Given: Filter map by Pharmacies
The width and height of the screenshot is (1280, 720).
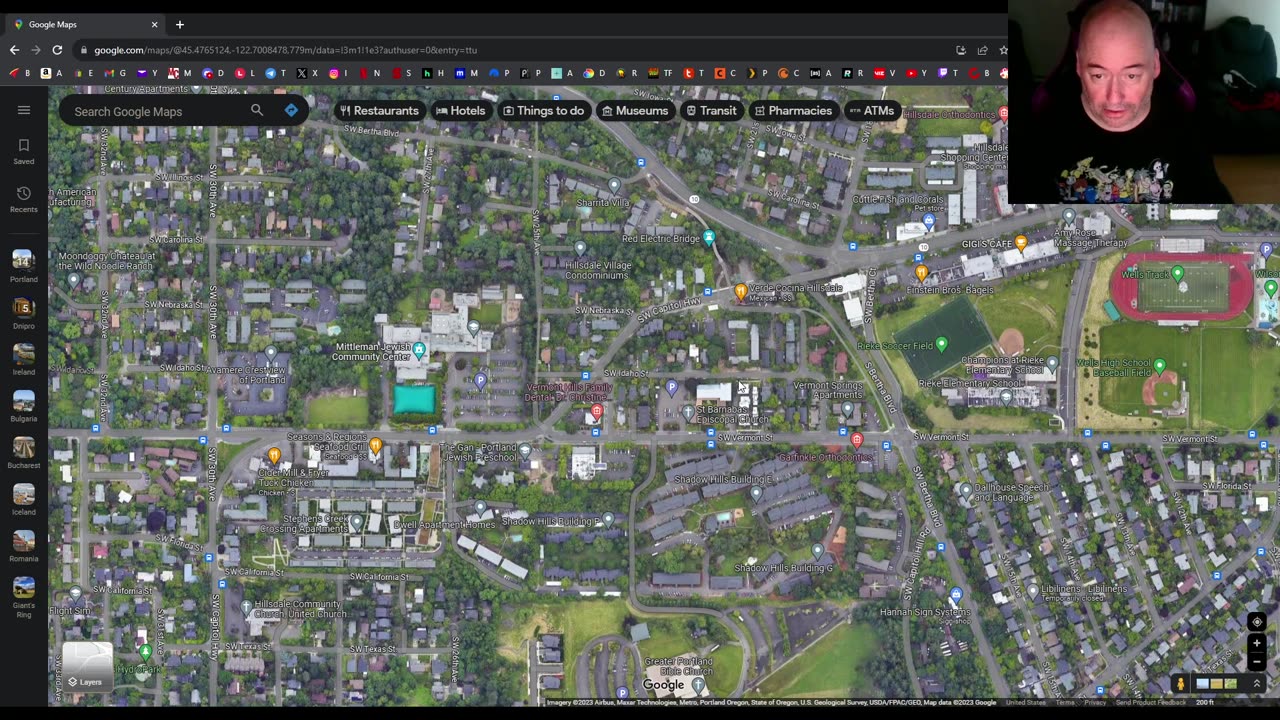Looking at the screenshot, I should [x=793, y=111].
